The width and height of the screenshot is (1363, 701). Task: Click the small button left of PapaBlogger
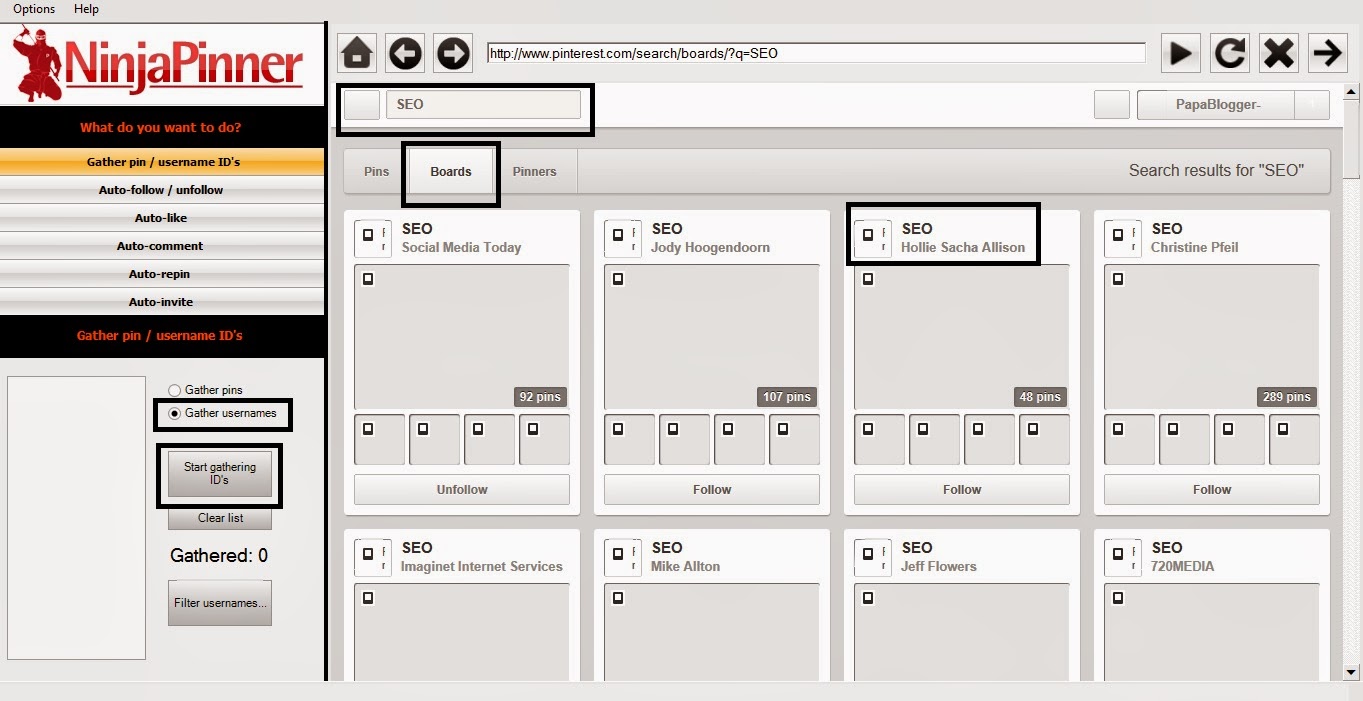[1112, 105]
